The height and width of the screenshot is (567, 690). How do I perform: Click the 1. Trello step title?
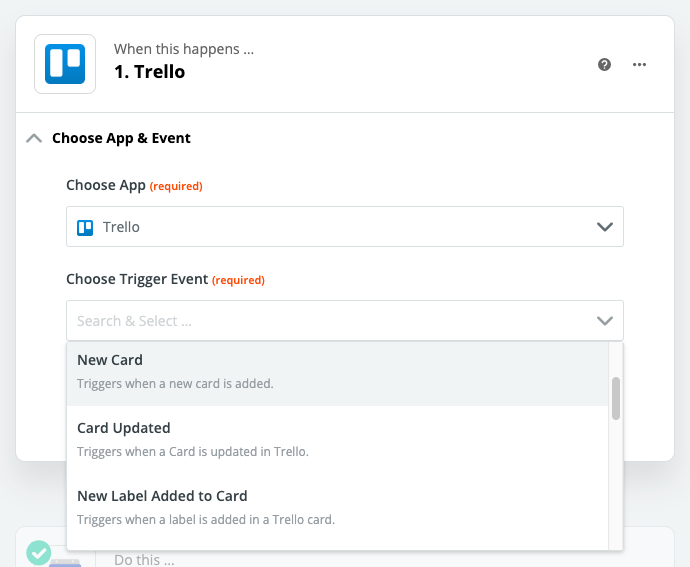(150, 72)
